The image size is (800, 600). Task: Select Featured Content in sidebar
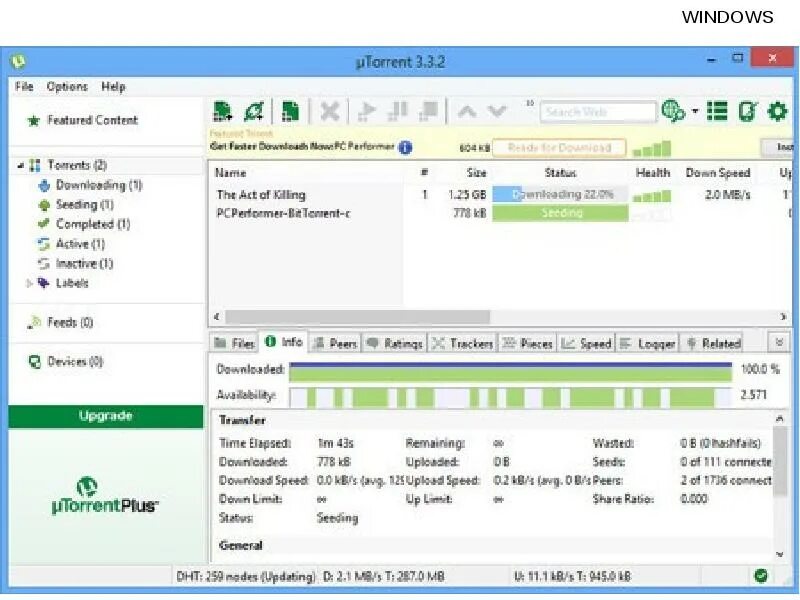[92, 120]
